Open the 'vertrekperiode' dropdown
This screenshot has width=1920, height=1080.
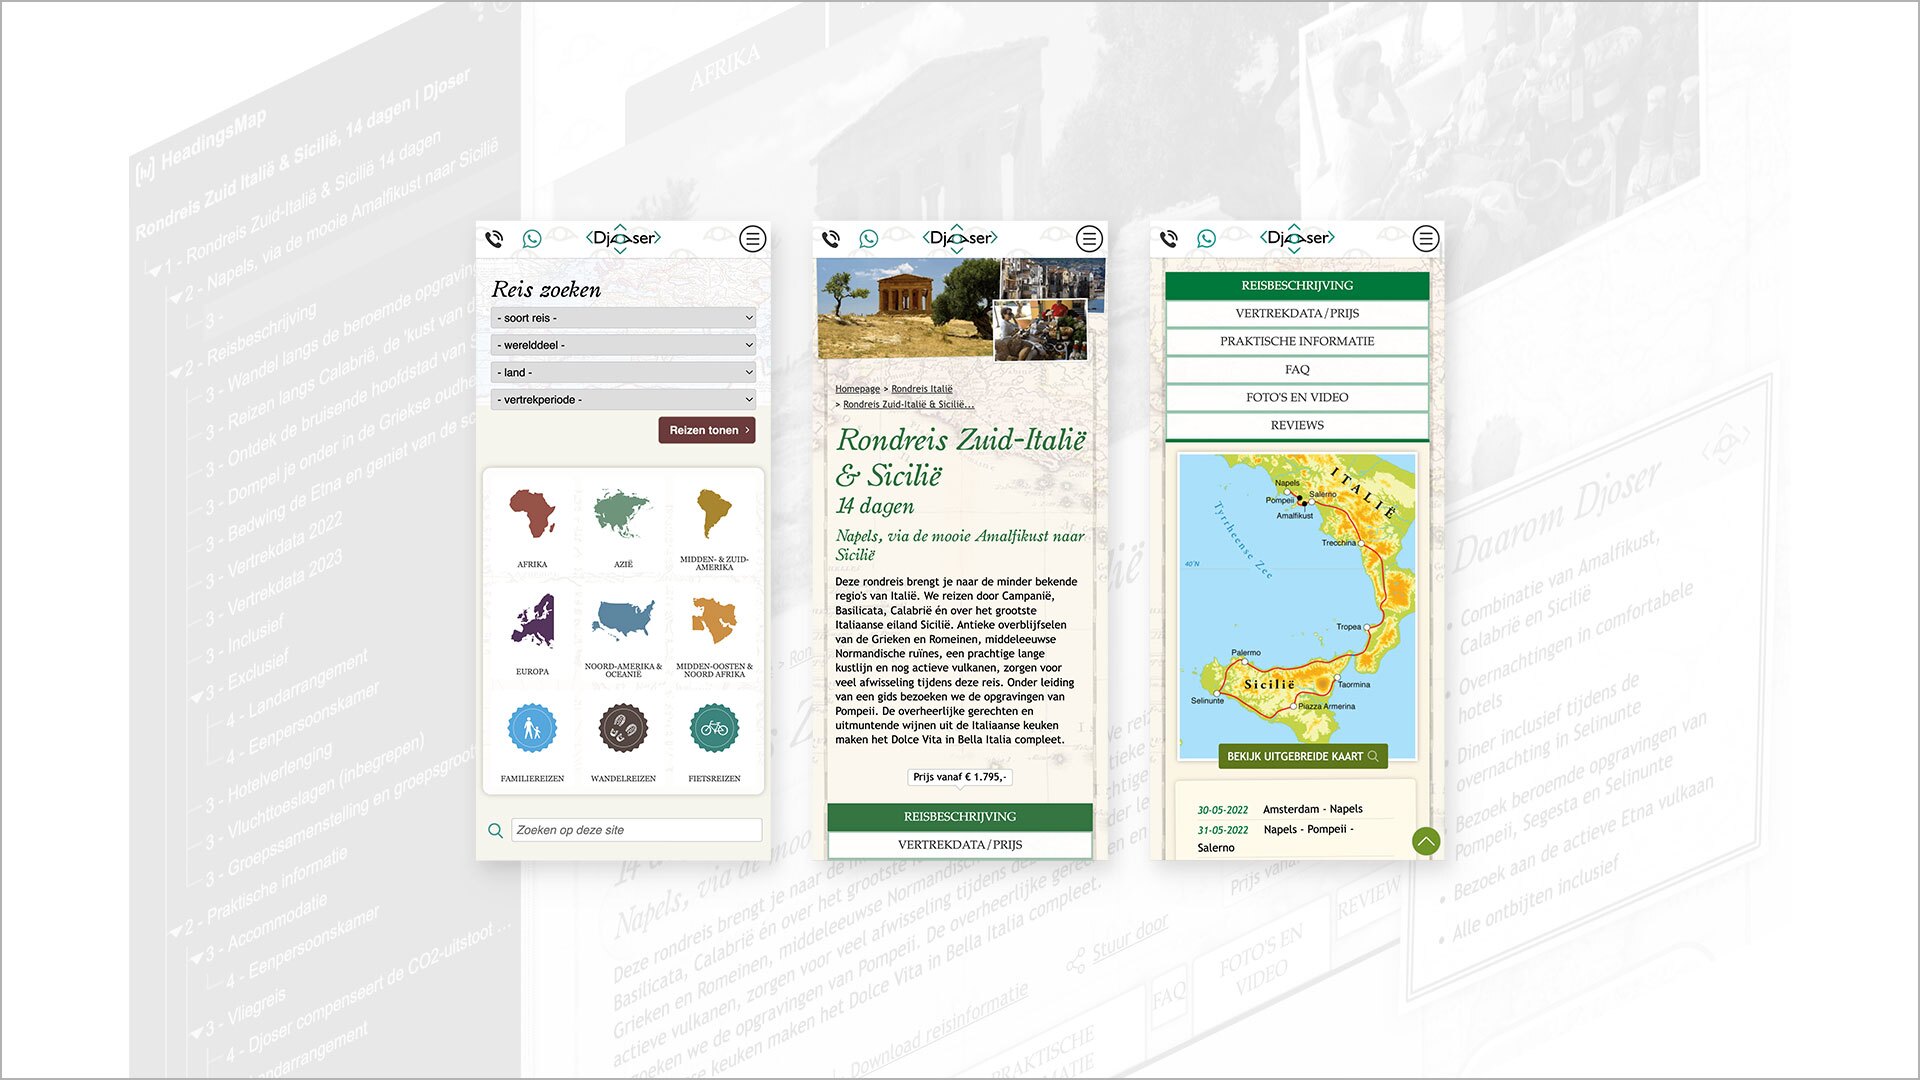(623, 399)
